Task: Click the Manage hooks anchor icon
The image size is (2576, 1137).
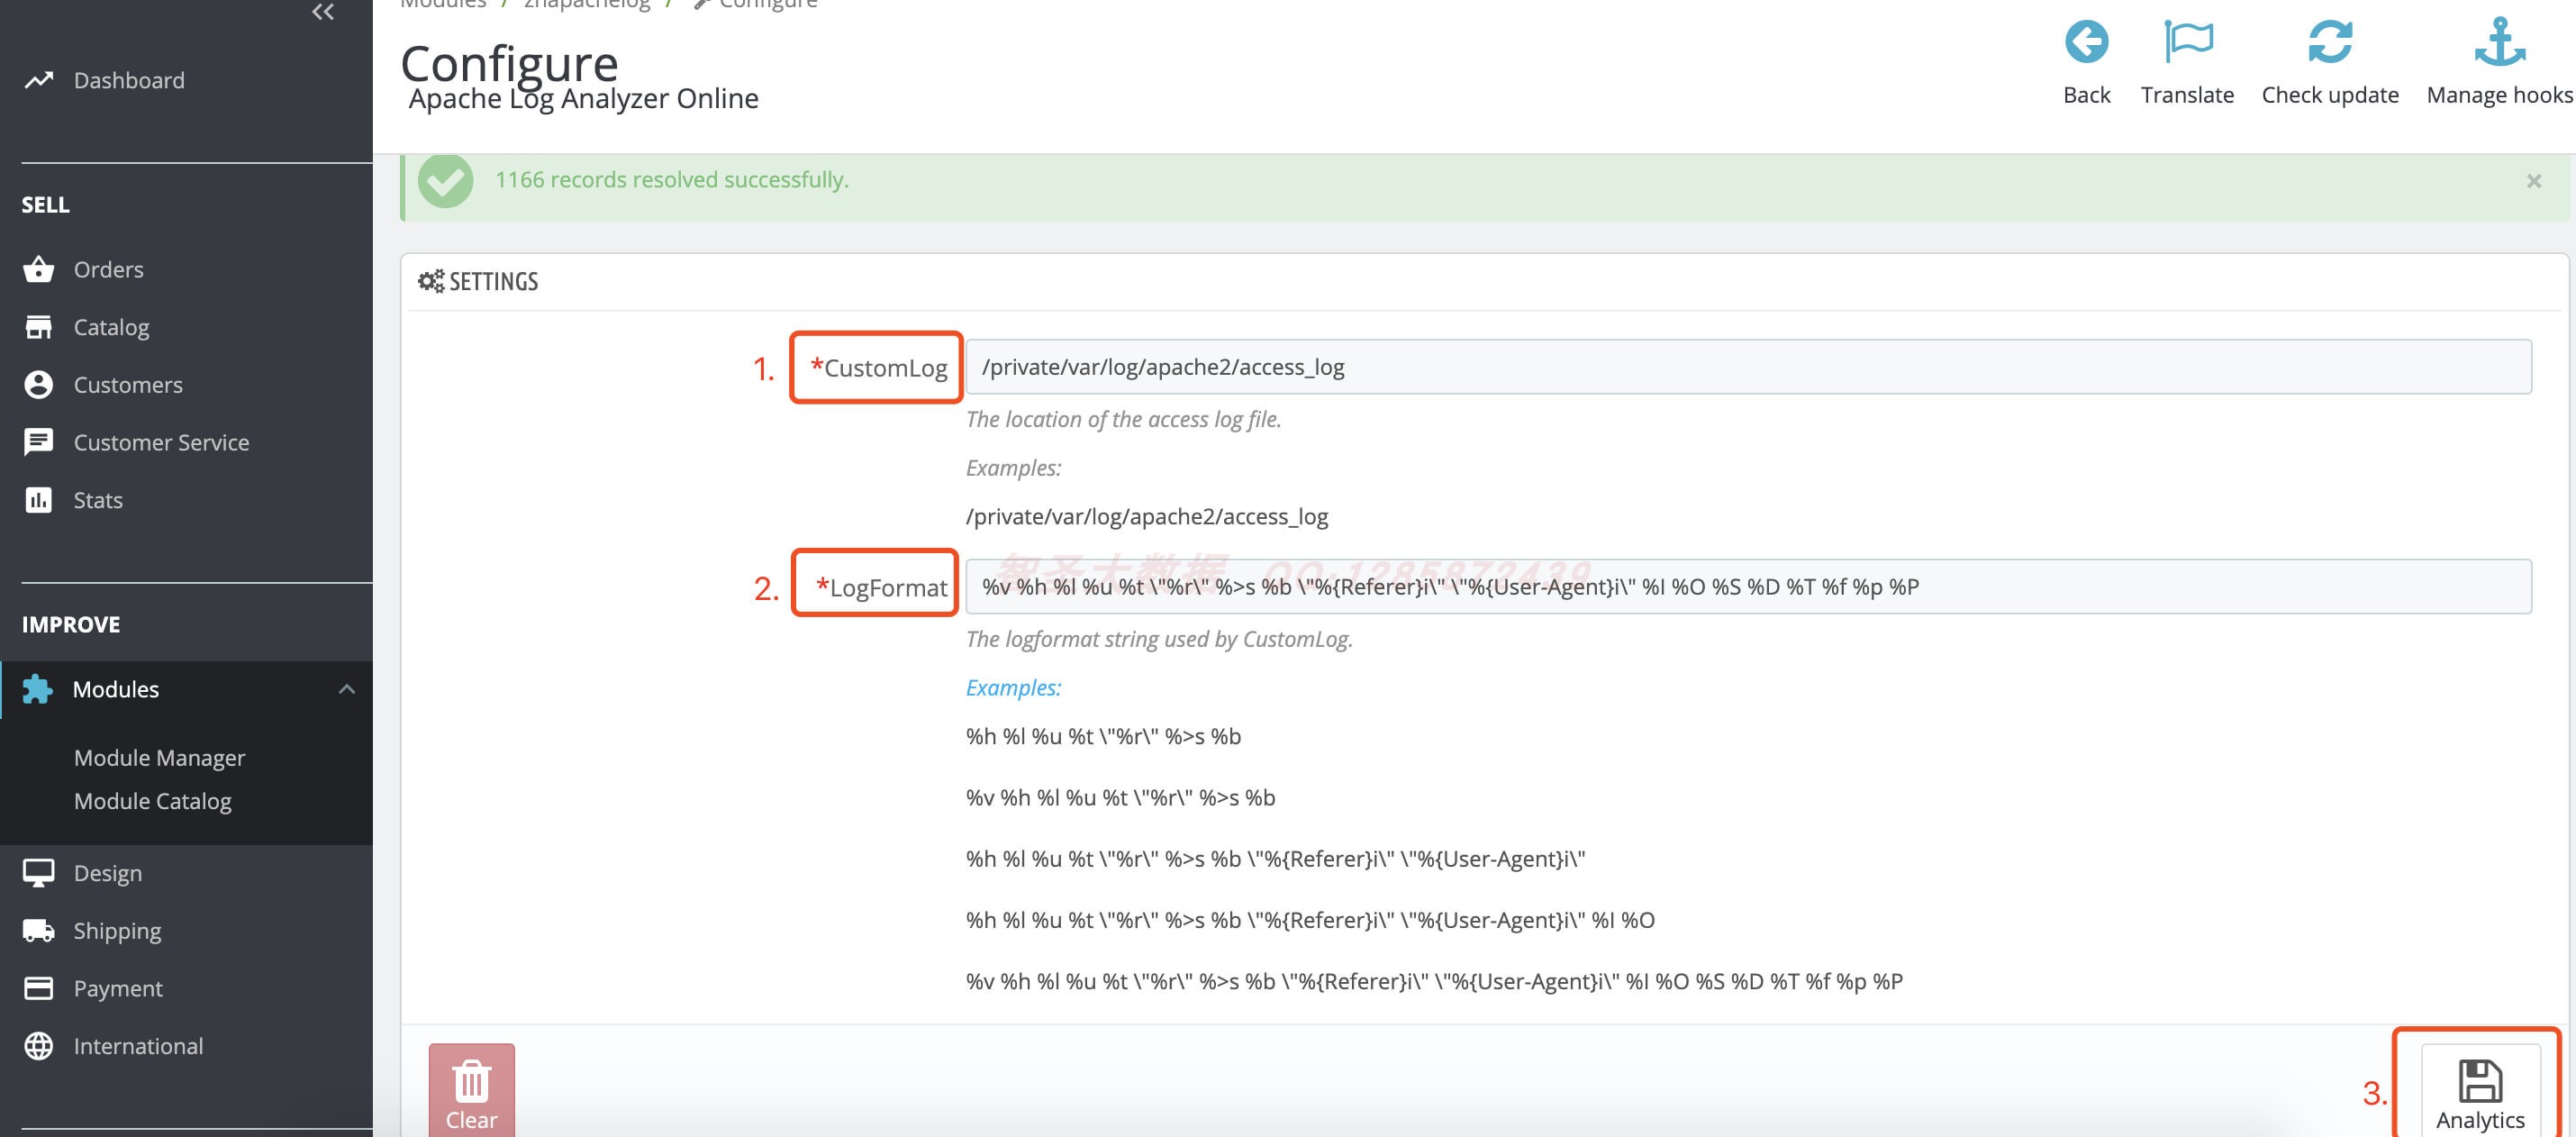Action: coord(2500,42)
